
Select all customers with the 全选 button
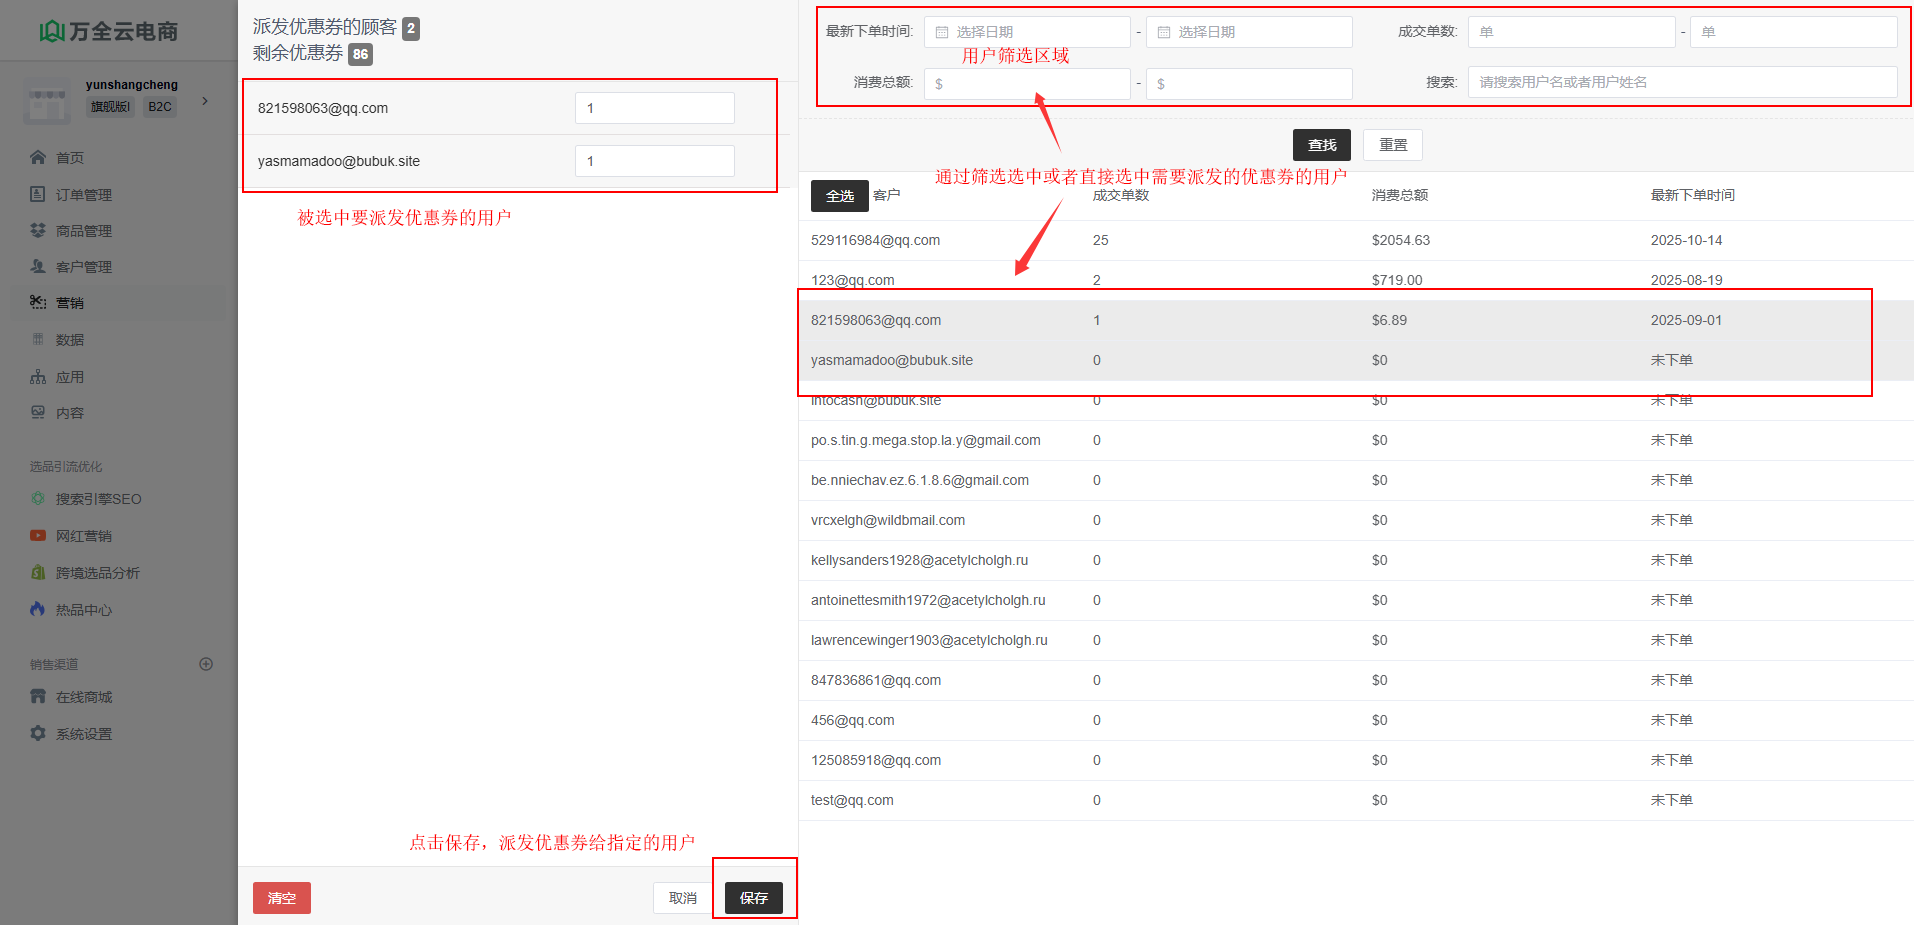(x=839, y=196)
